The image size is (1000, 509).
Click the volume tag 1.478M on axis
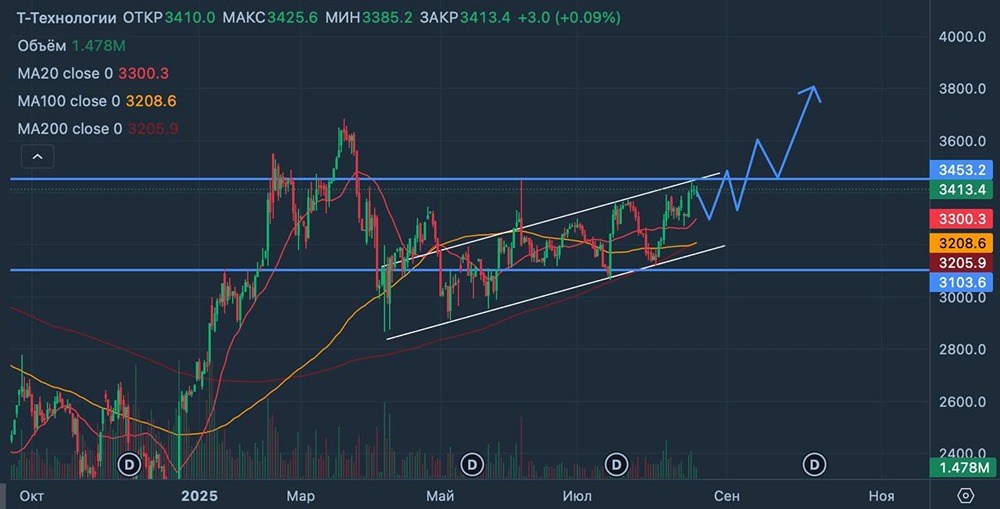pos(961,468)
